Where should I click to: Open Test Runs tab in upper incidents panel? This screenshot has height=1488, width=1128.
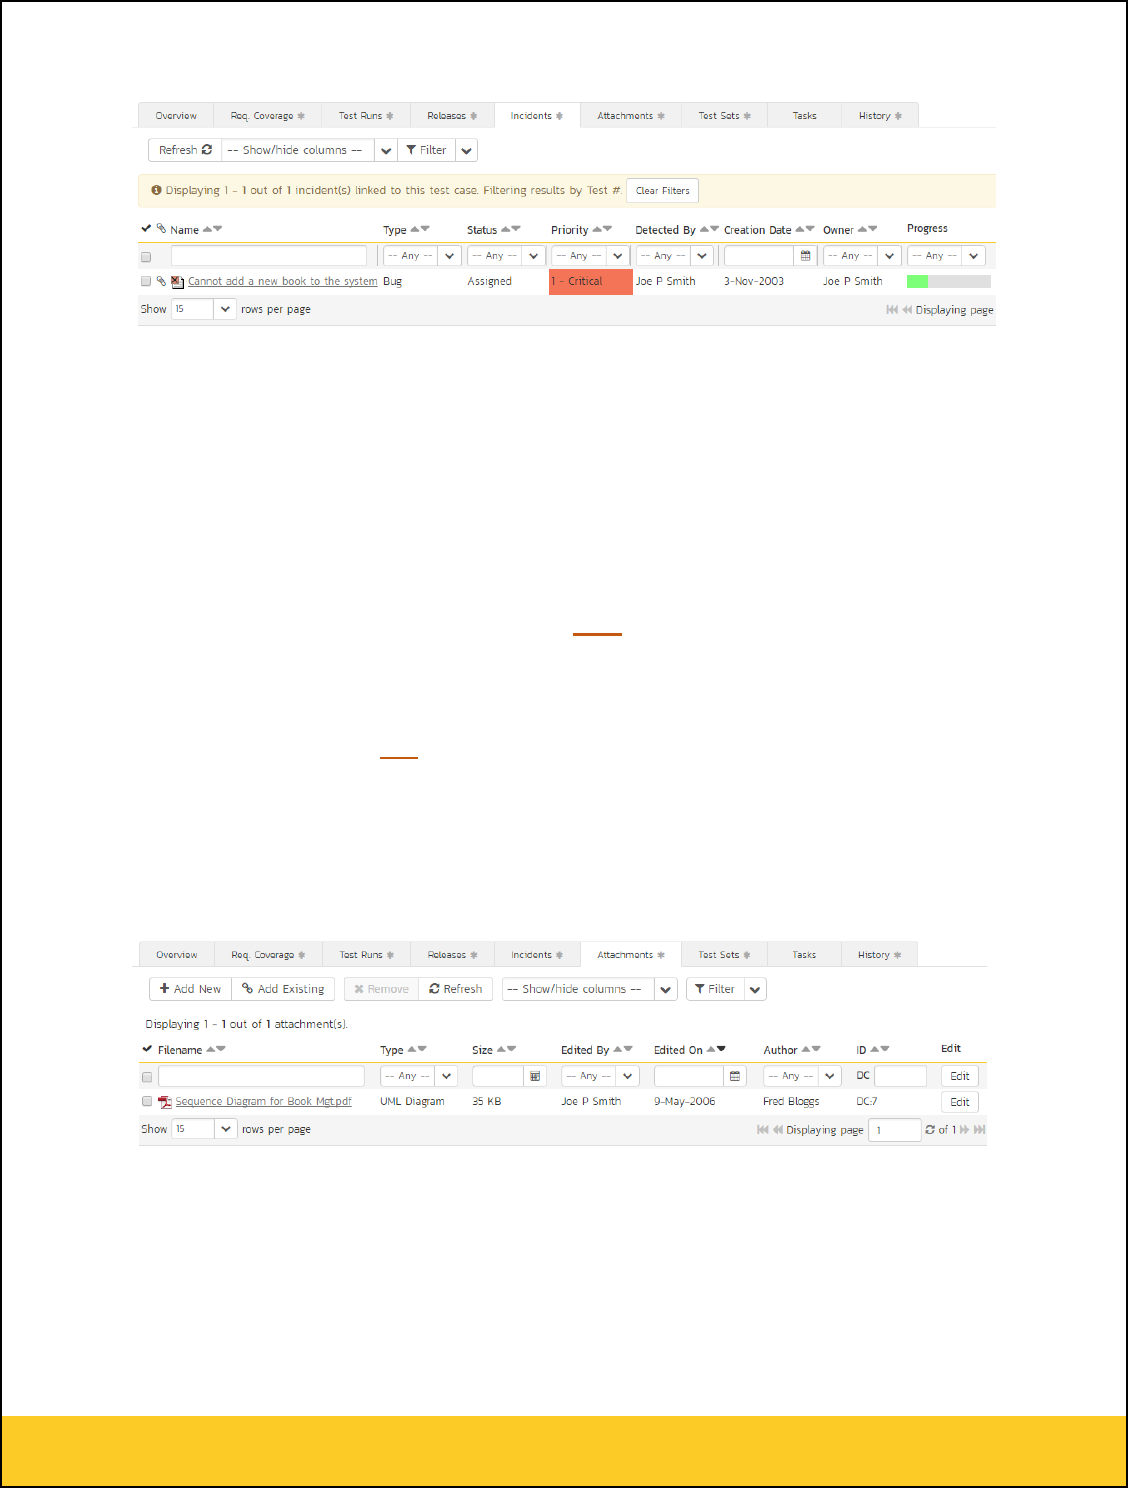[366, 116]
